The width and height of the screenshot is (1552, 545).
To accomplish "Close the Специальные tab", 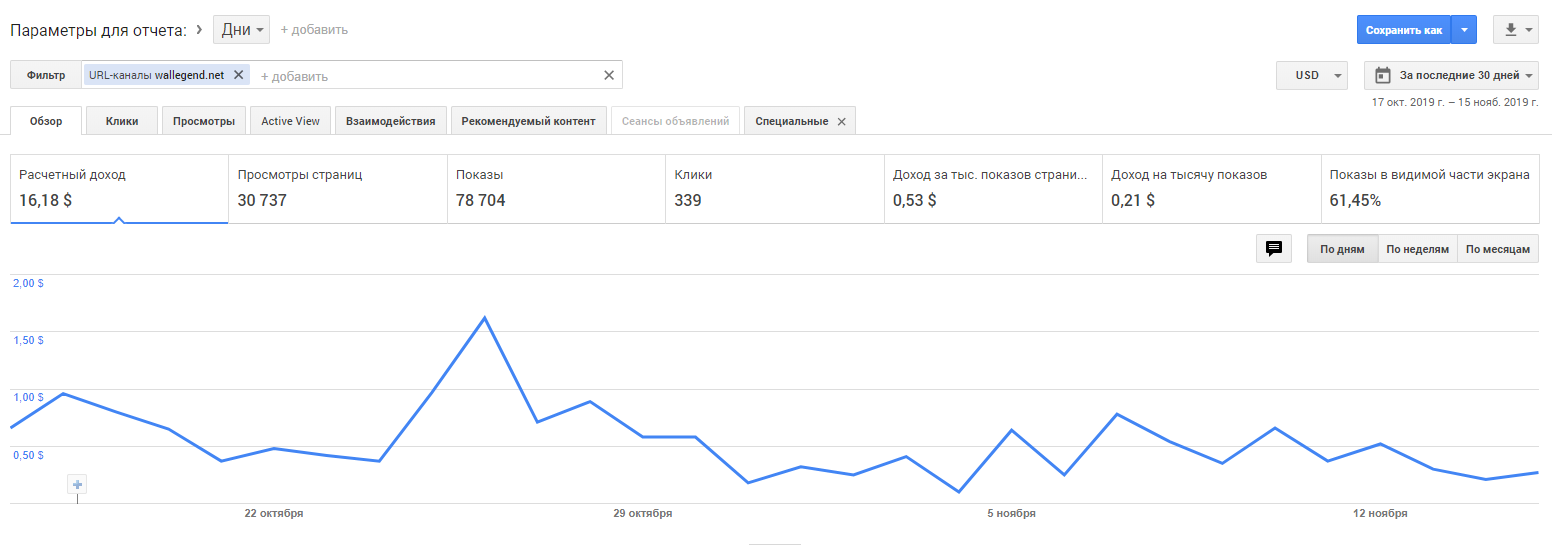I will coord(841,122).
